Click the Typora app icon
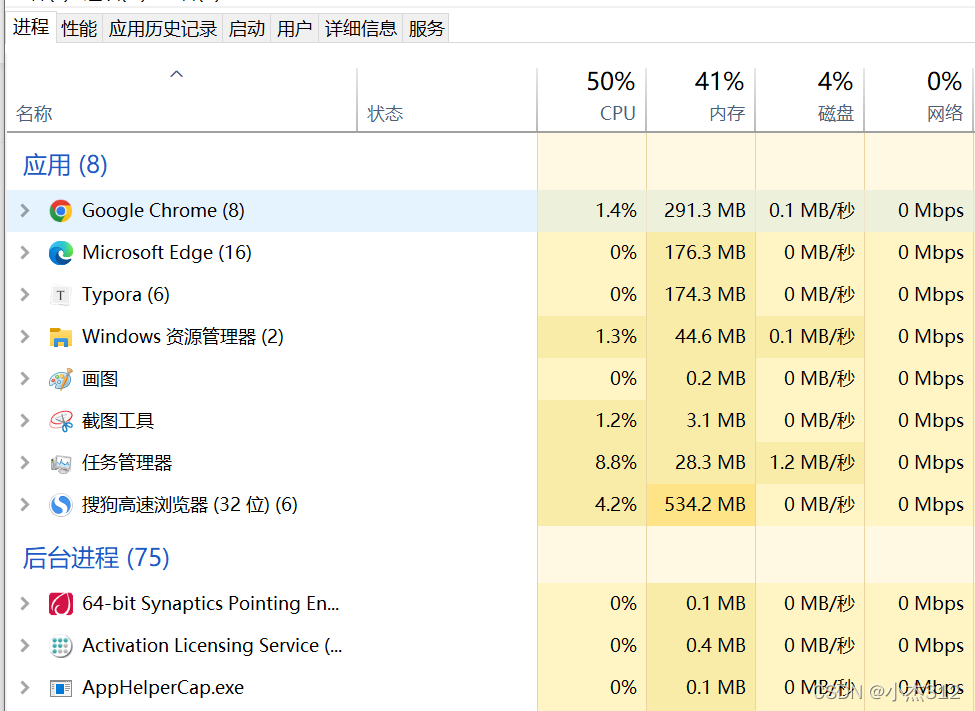975x711 pixels. click(x=61, y=295)
